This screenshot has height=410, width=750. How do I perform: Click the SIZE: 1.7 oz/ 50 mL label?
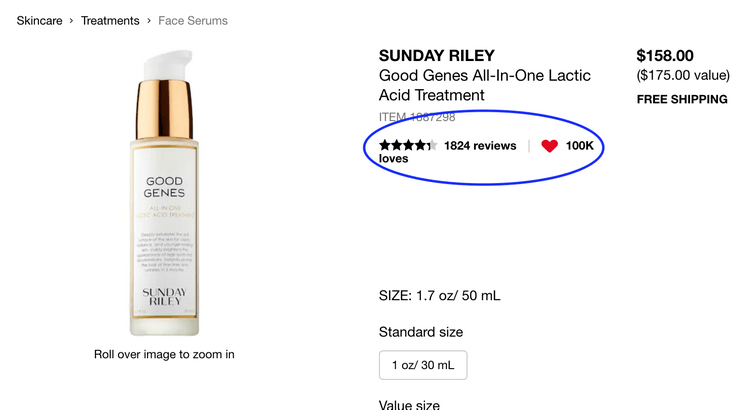point(440,296)
